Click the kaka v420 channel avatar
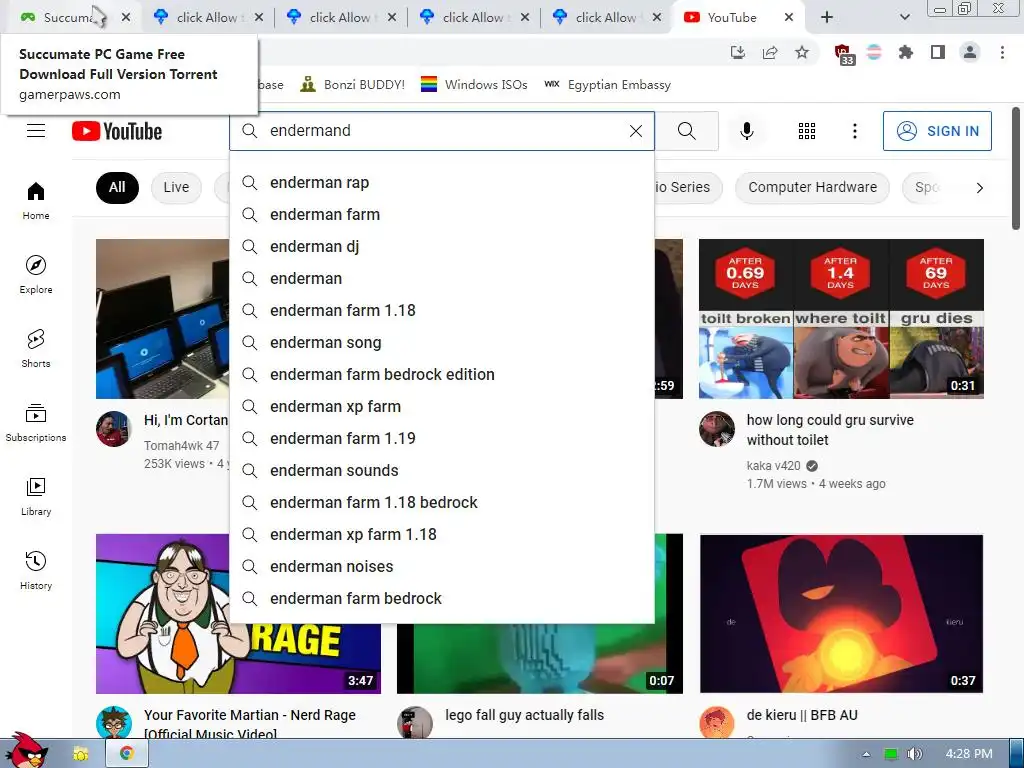The width and height of the screenshot is (1024, 768). coord(716,429)
